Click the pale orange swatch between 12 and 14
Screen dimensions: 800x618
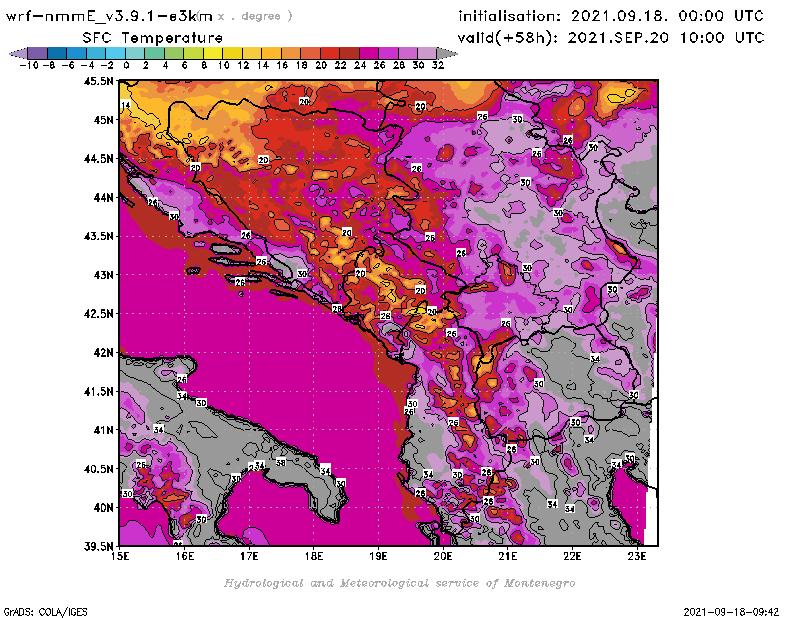pyautogui.click(x=252, y=53)
